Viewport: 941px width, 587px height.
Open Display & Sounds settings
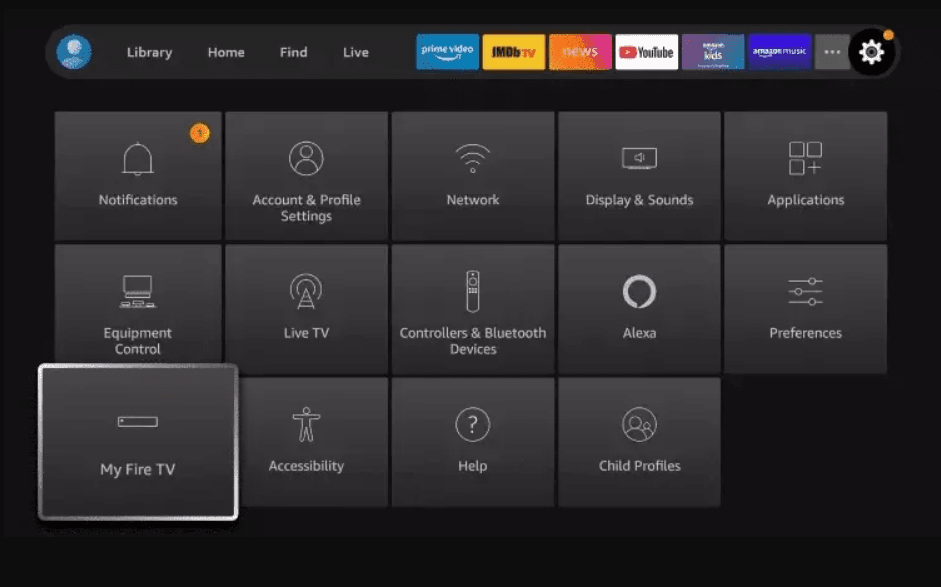(x=639, y=176)
